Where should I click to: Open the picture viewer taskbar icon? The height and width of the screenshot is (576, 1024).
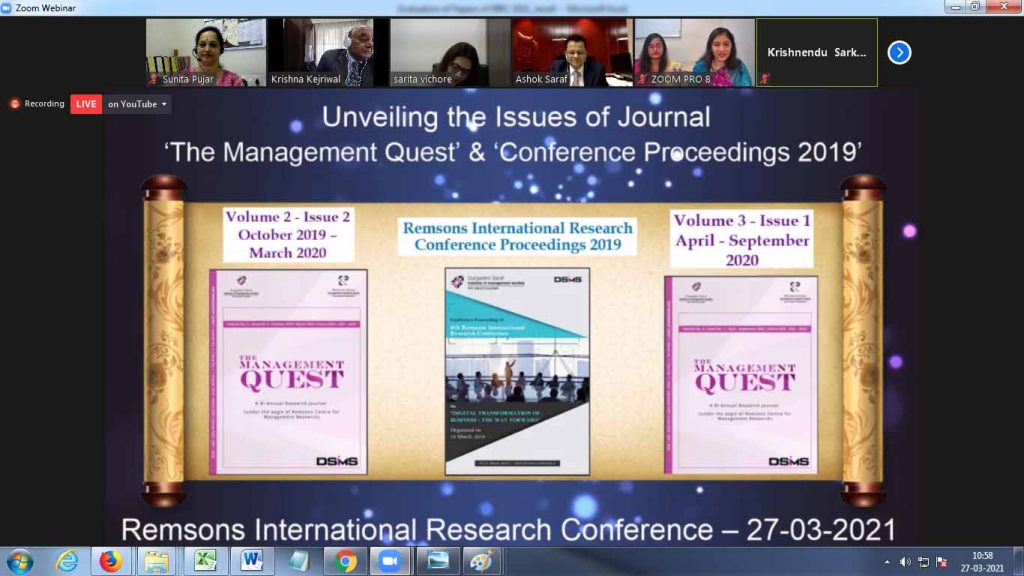coord(438,561)
